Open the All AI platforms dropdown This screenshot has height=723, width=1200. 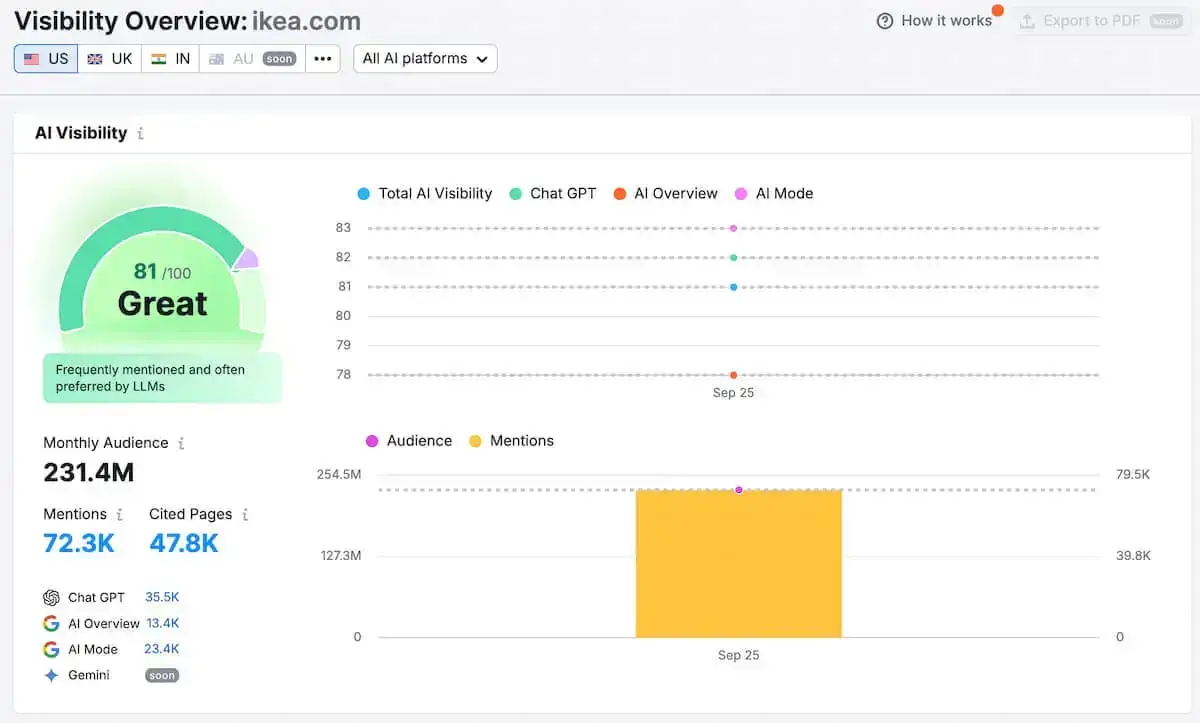pyautogui.click(x=424, y=58)
